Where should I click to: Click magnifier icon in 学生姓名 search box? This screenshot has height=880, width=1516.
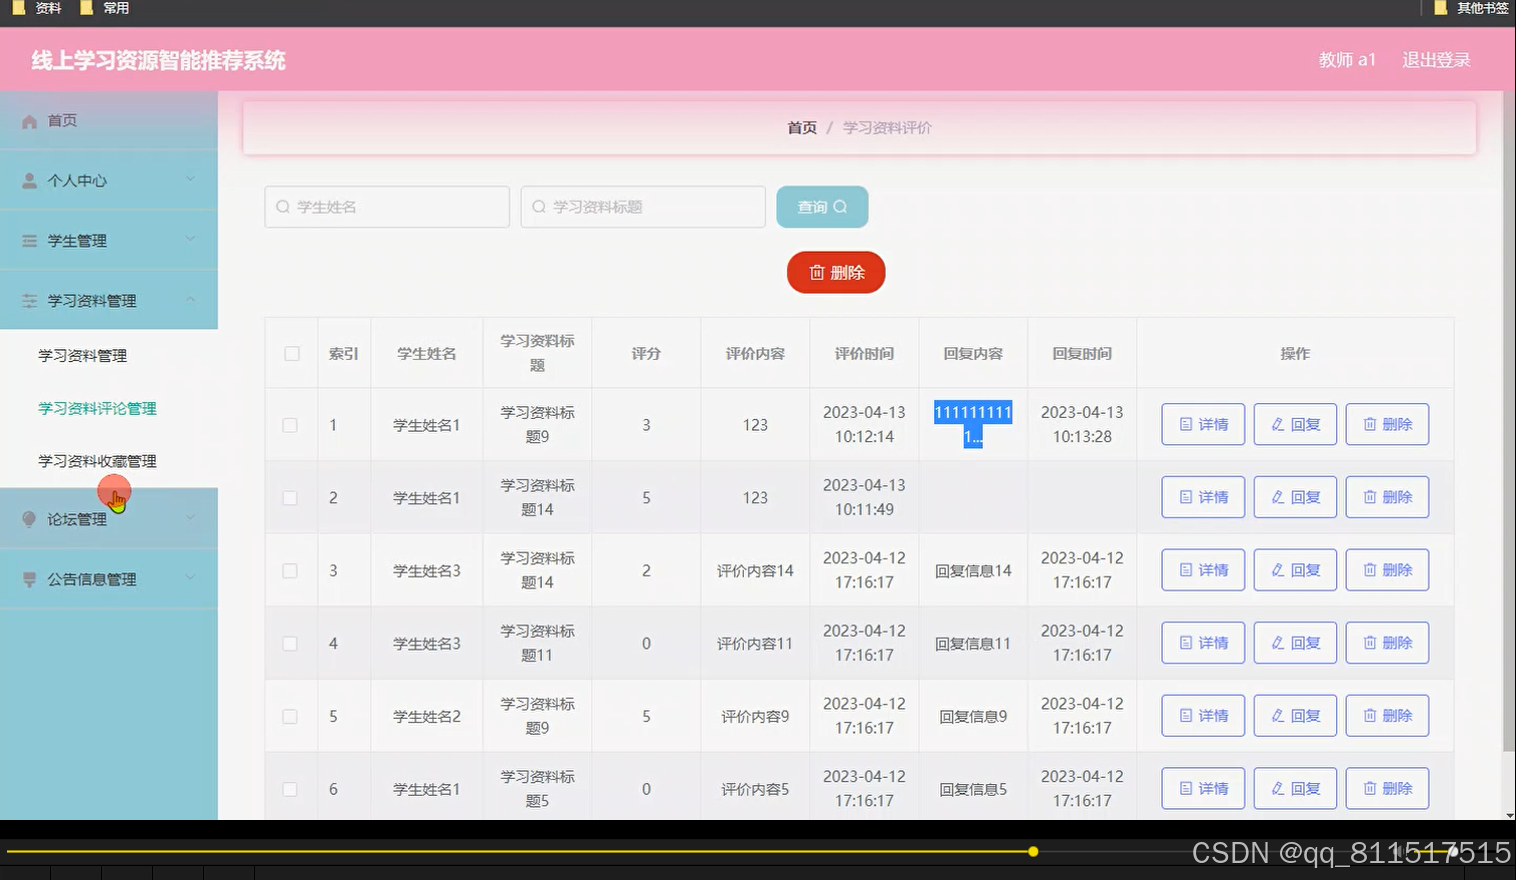pyautogui.click(x=283, y=207)
